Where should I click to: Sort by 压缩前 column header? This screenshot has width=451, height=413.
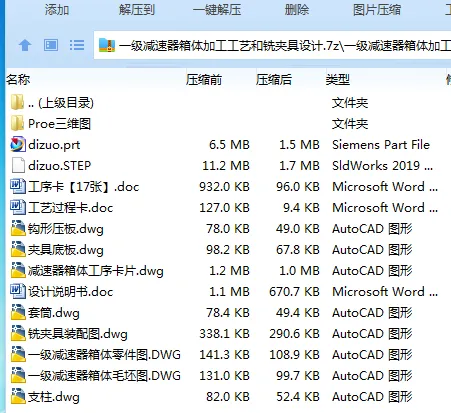(x=204, y=80)
